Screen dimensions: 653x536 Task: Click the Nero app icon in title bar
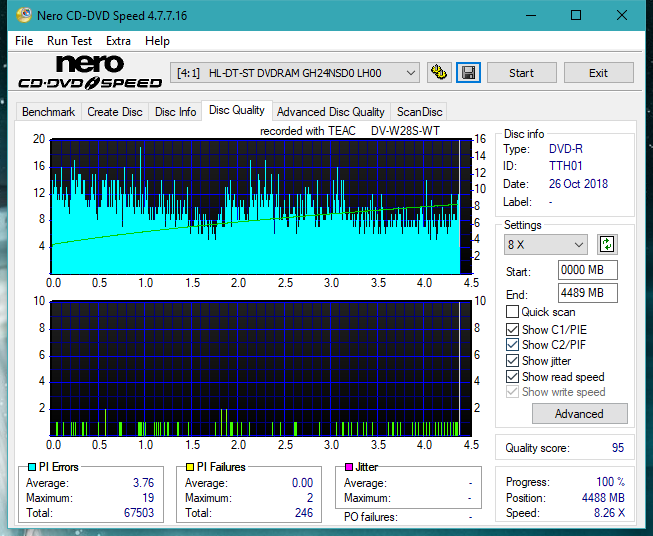tap(23, 15)
